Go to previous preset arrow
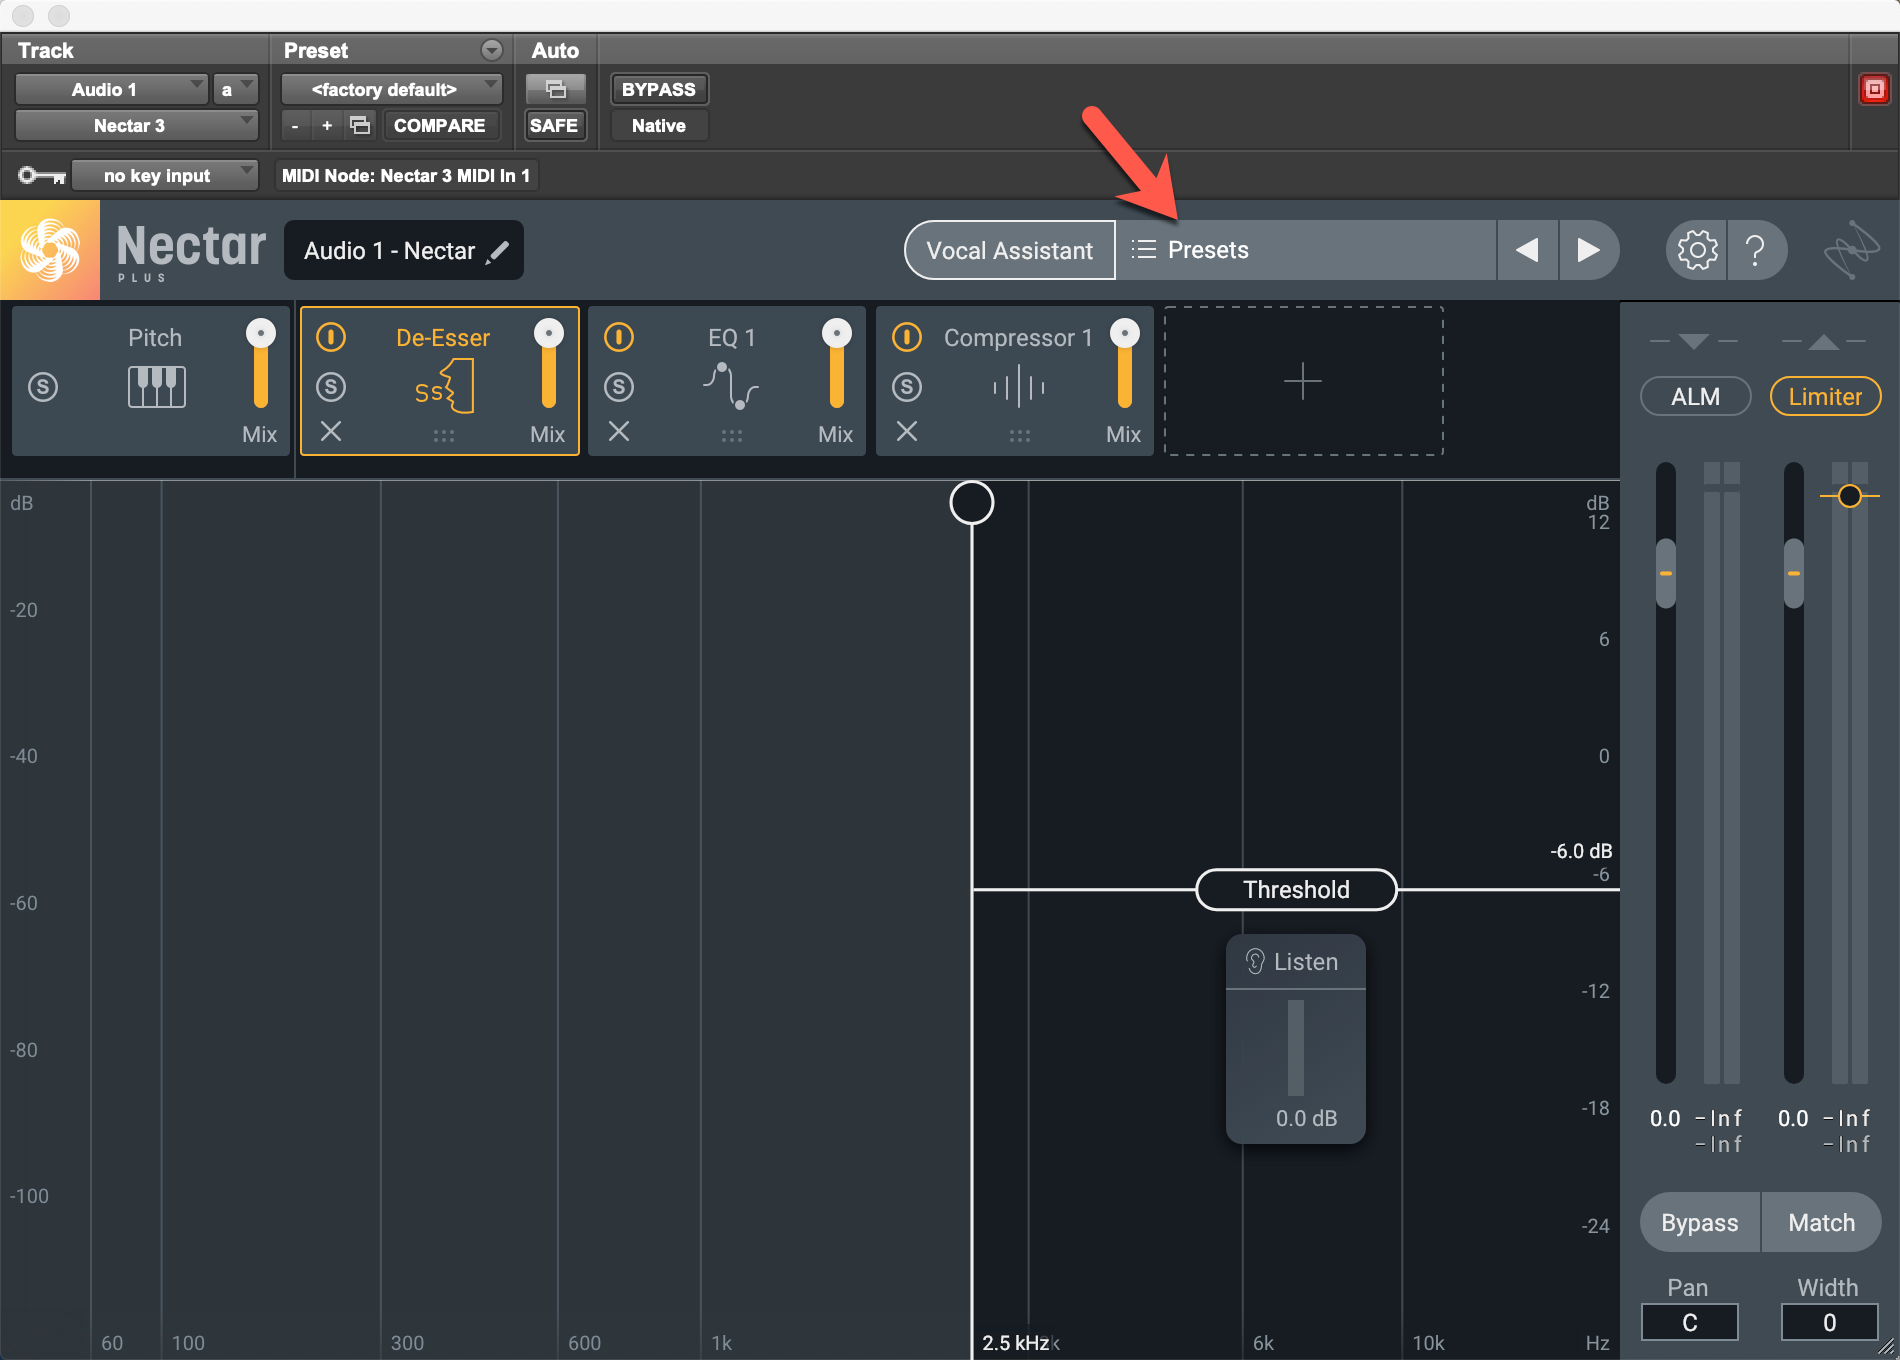The width and height of the screenshot is (1900, 1360). pos(1527,250)
